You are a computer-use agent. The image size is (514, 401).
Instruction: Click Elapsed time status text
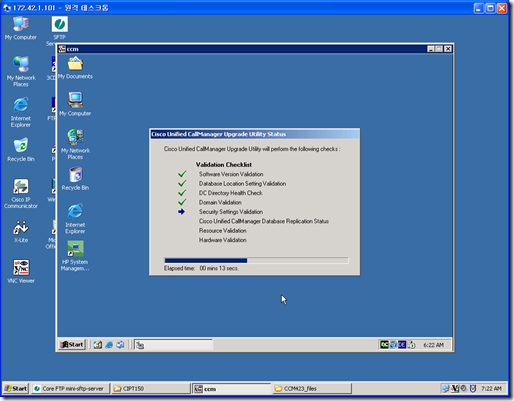pos(201,268)
